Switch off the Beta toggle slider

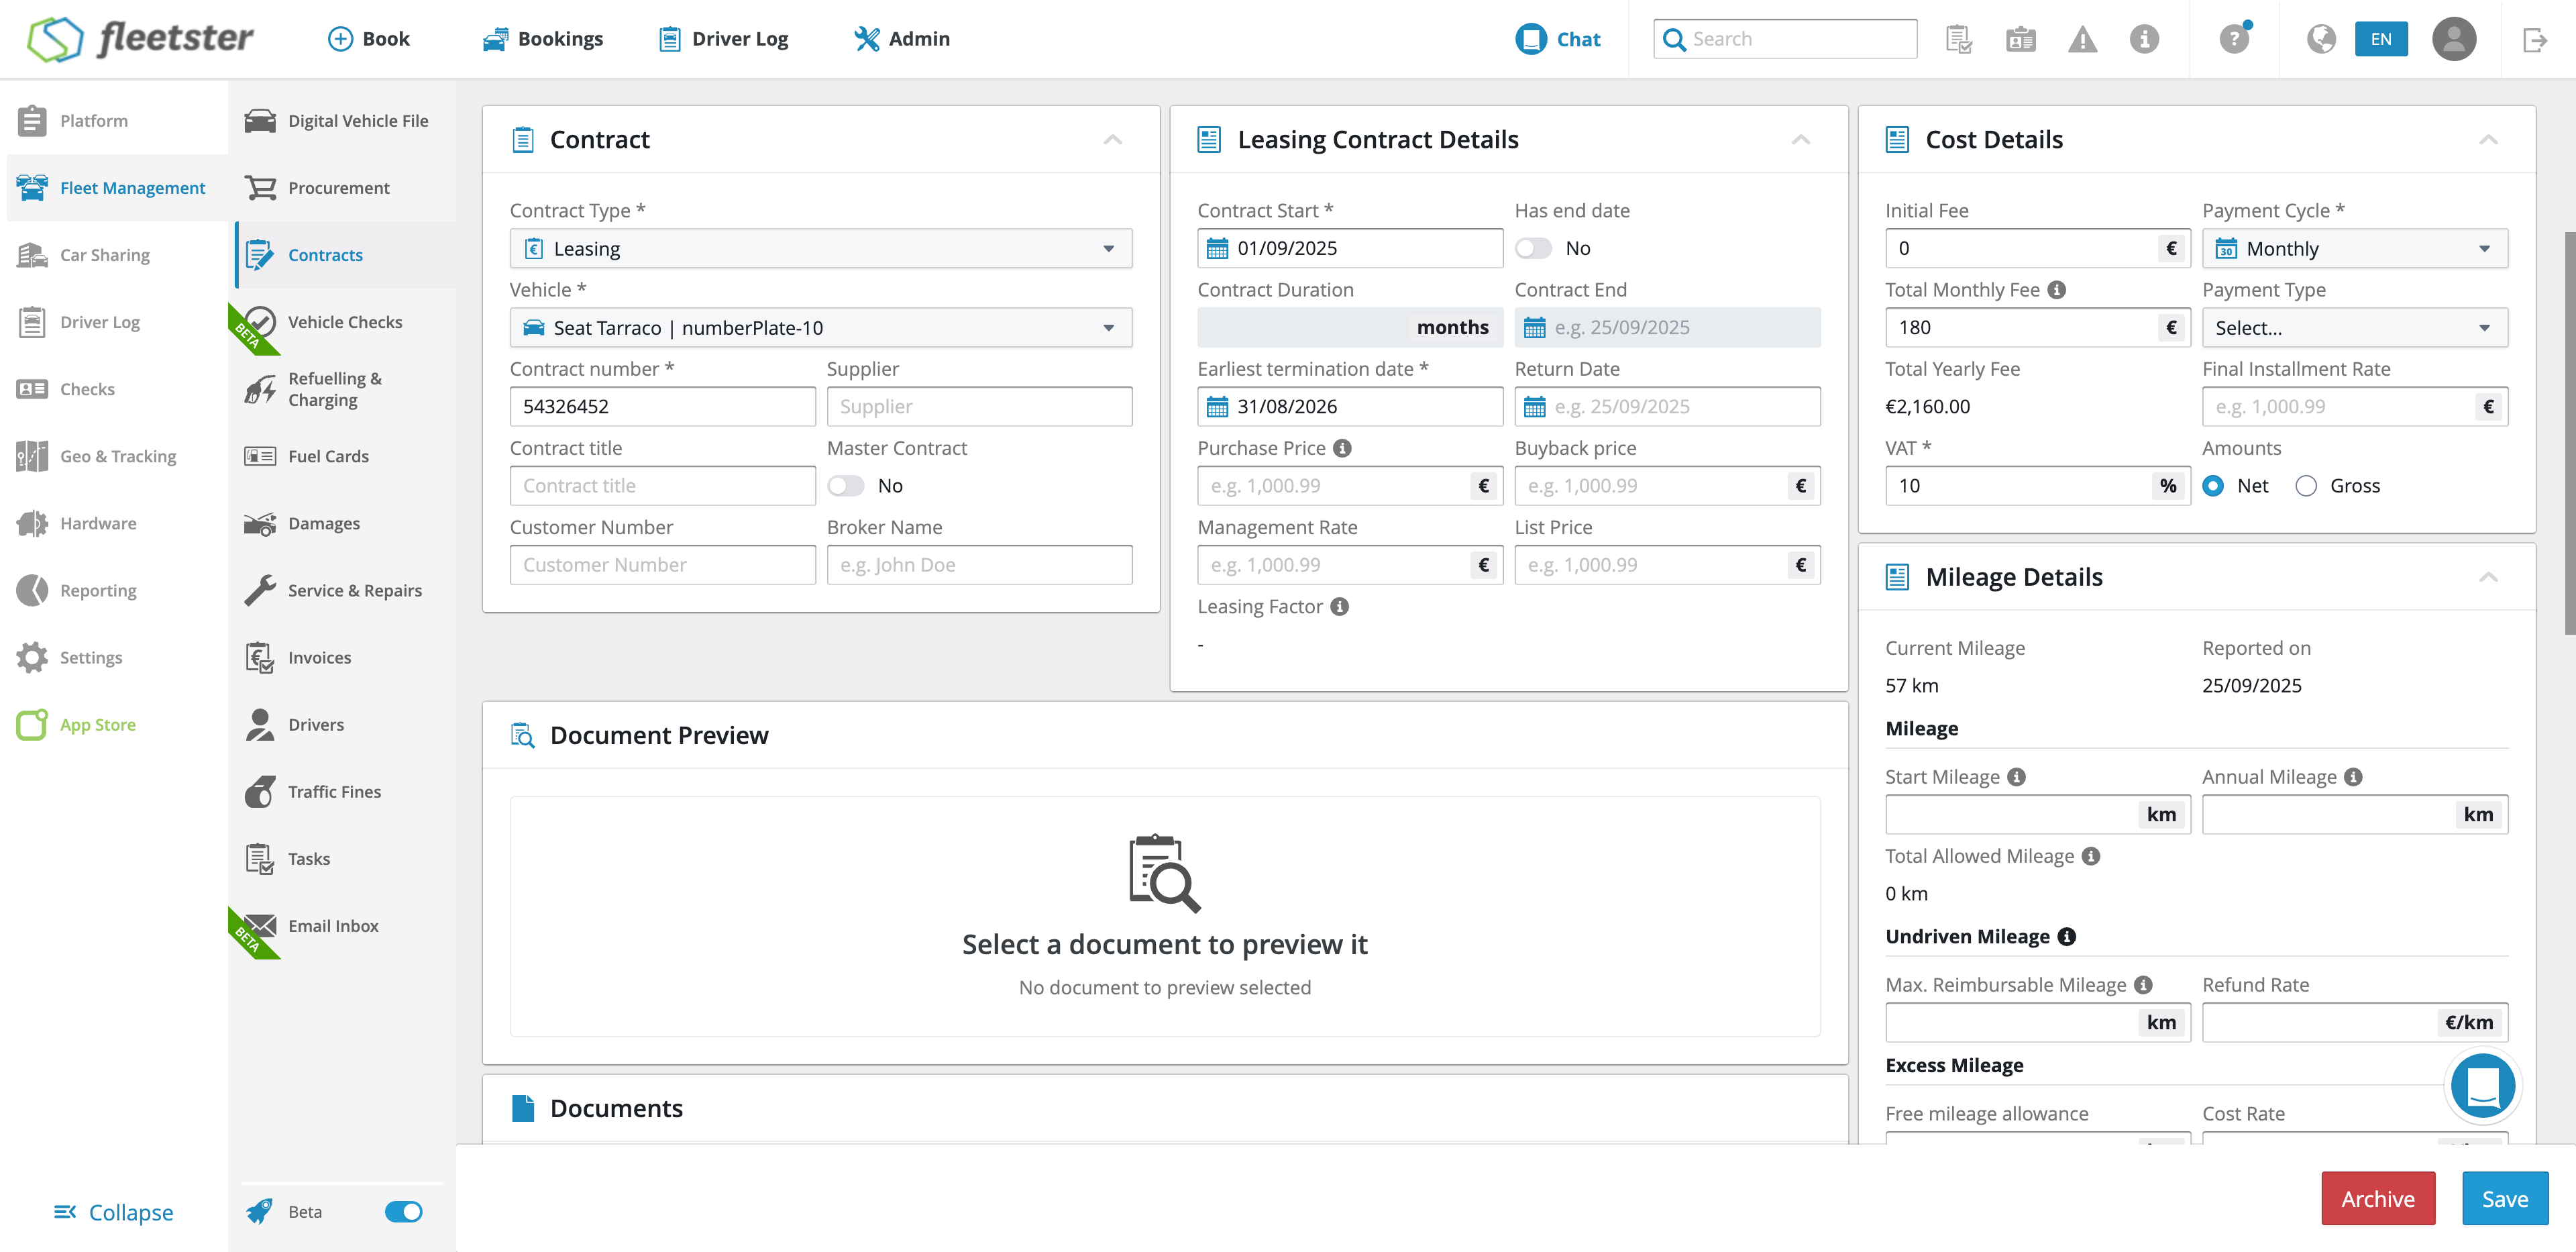click(404, 1212)
